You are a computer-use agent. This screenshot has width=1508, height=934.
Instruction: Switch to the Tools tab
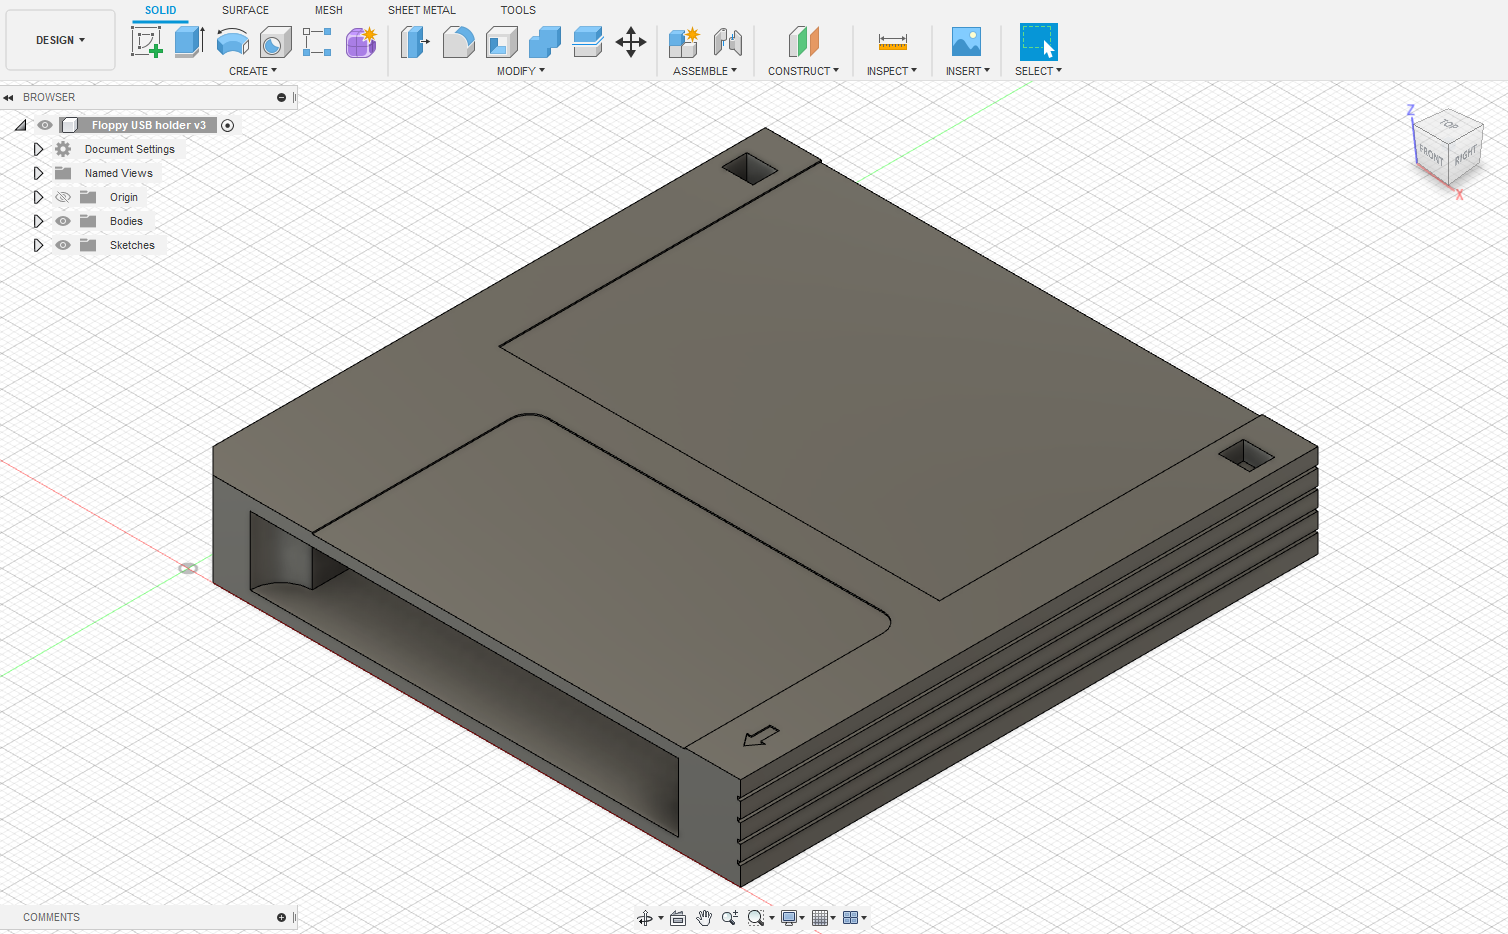tap(518, 10)
